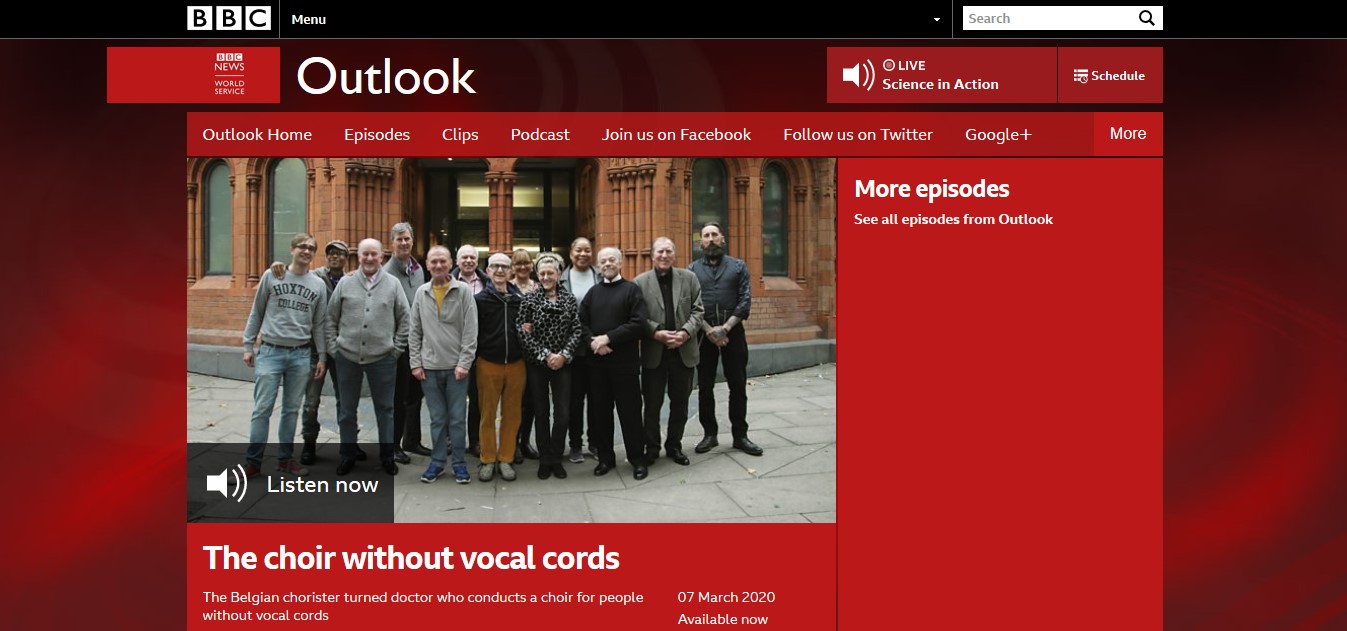The width and height of the screenshot is (1347, 631).
Task: Expand the Menu dropdown arrow
Action: (x=937, y=19)
